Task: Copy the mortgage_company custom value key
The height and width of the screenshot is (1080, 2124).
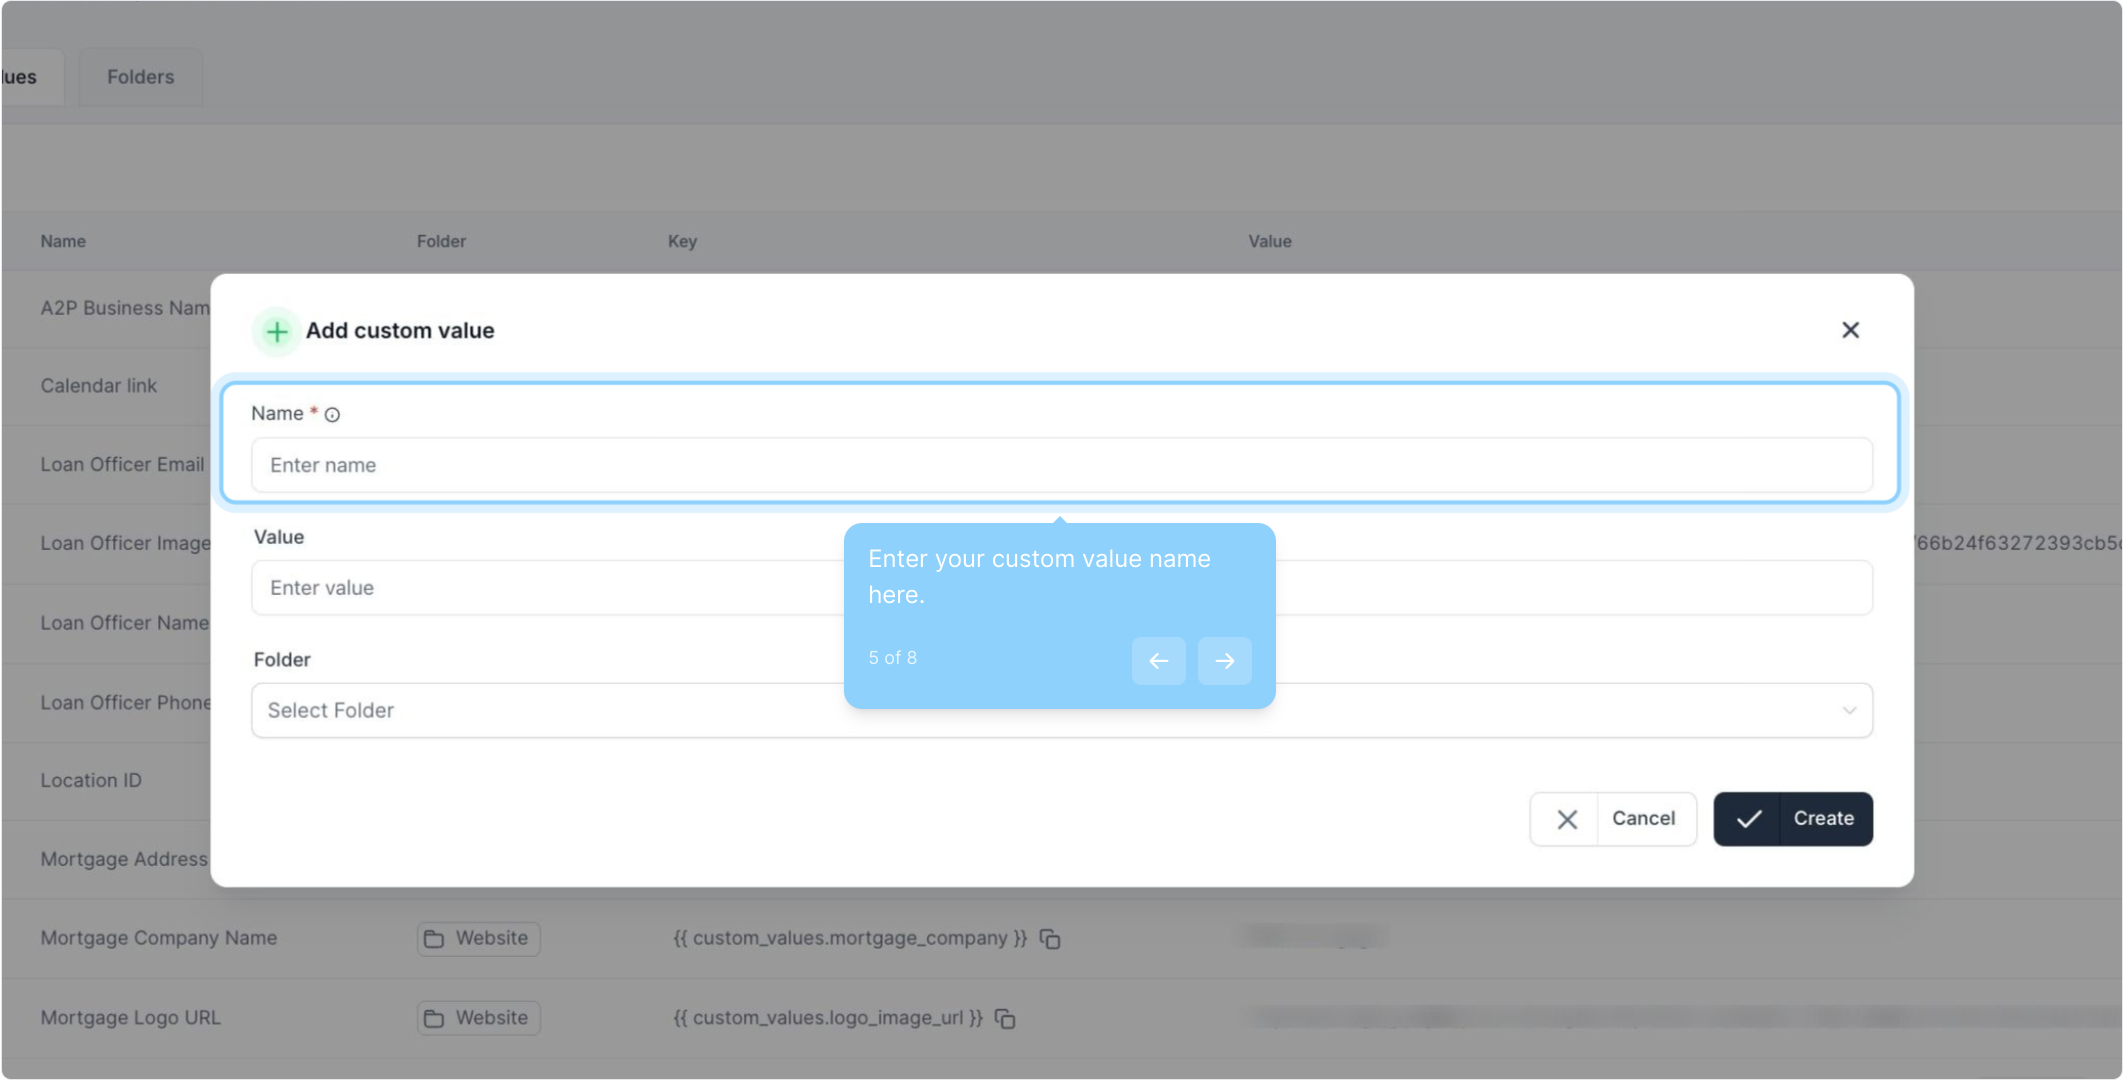Action: pyautogui.click(x=1050, y=939)
